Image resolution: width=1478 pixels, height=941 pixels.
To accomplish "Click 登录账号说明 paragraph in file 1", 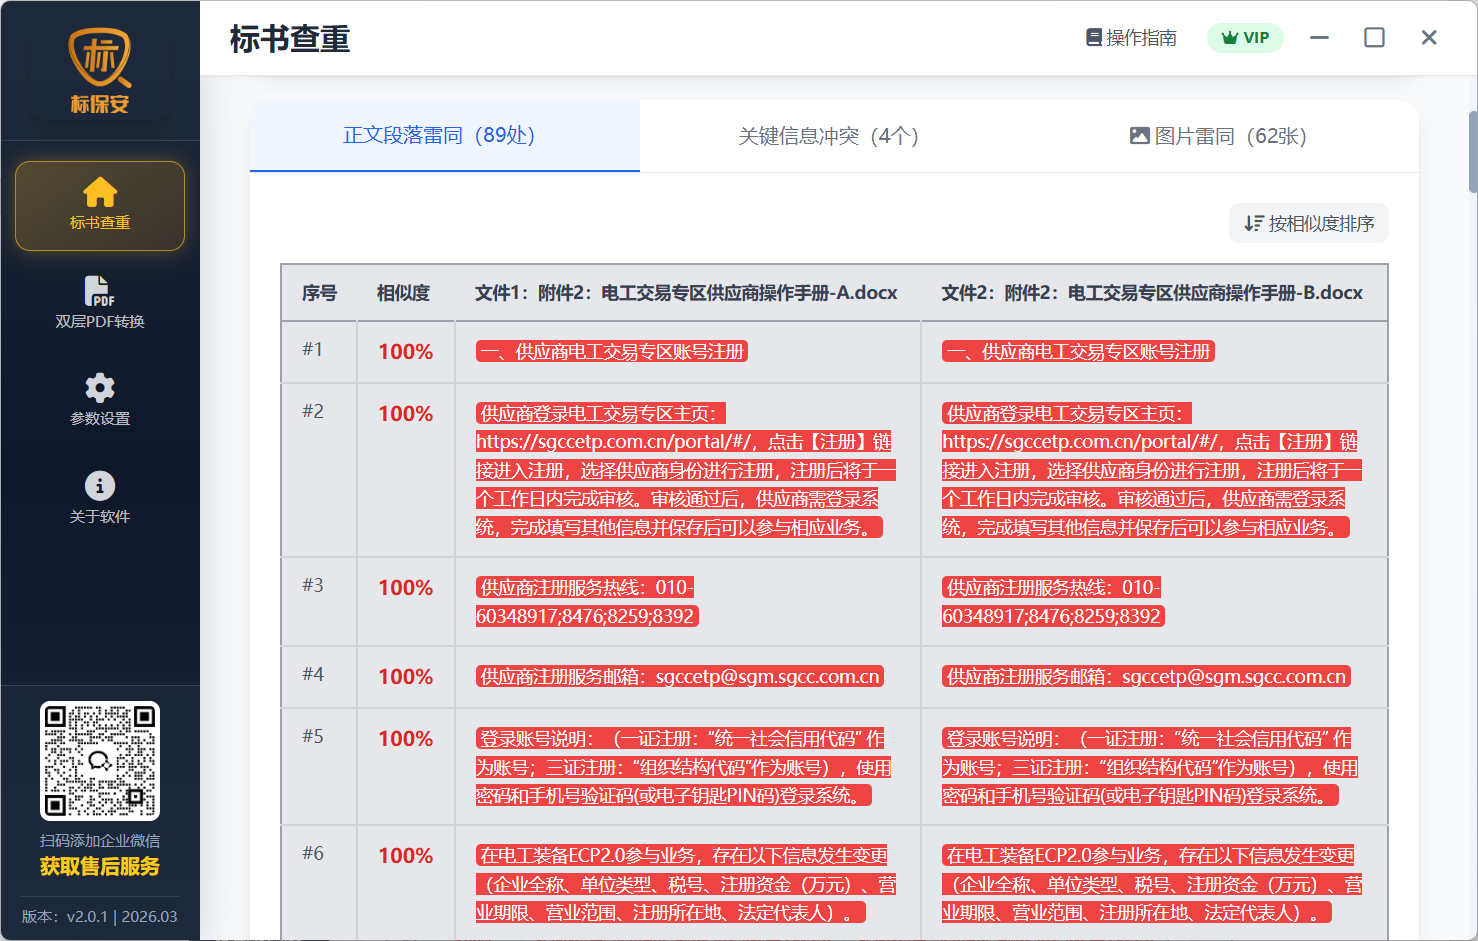I will tap(683, 767).
